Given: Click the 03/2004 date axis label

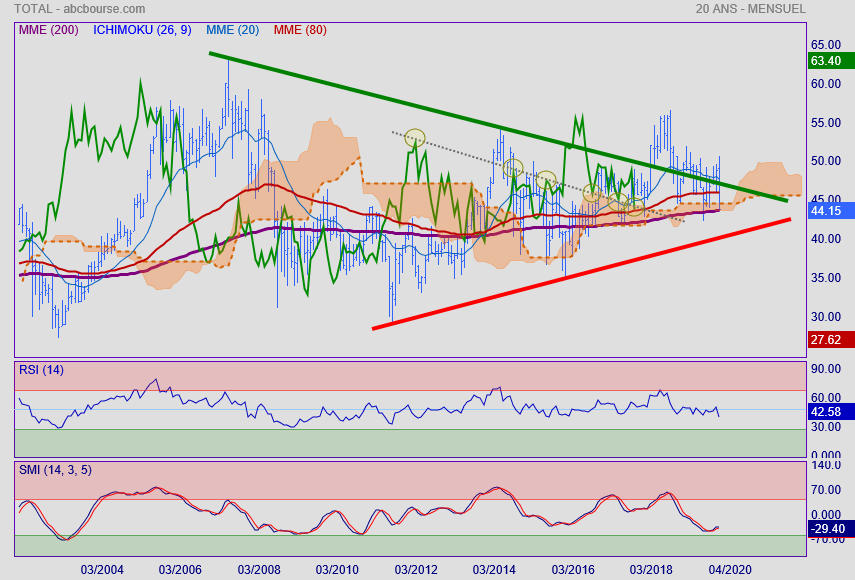Looking at the screenshot, I should click(x=102, y=570).
